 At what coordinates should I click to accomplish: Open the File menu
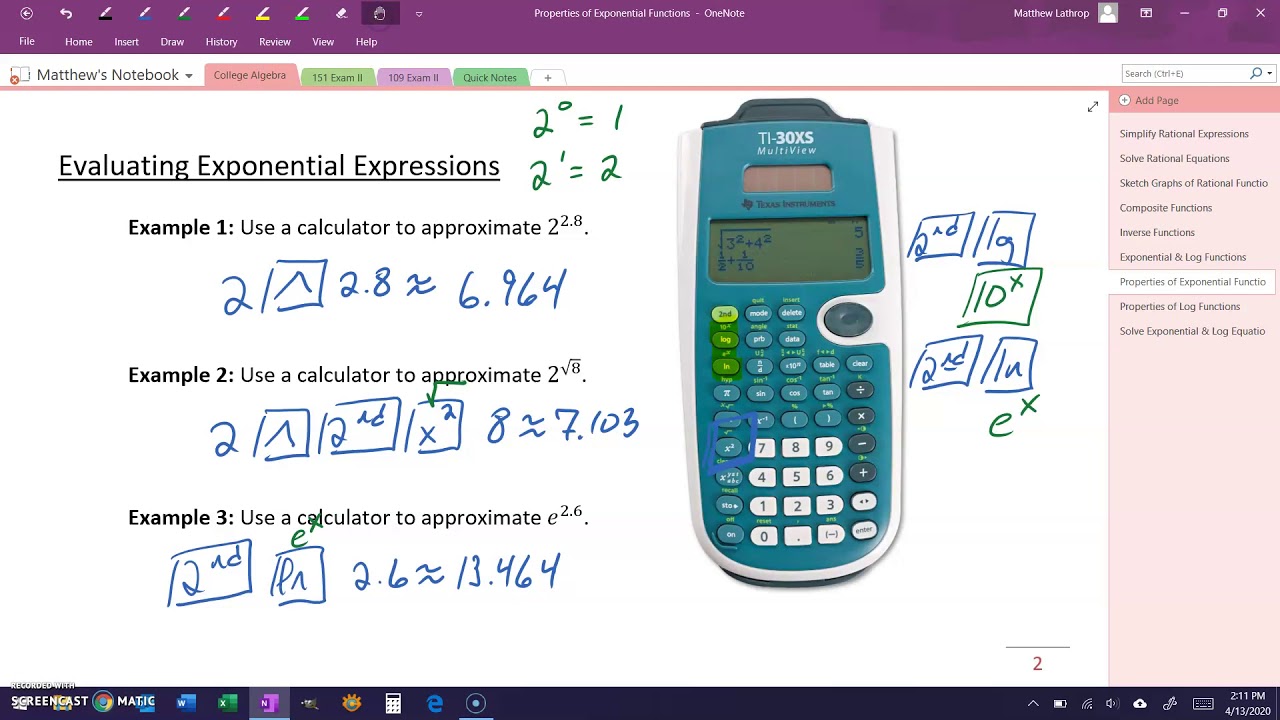[x=27, y=42]
